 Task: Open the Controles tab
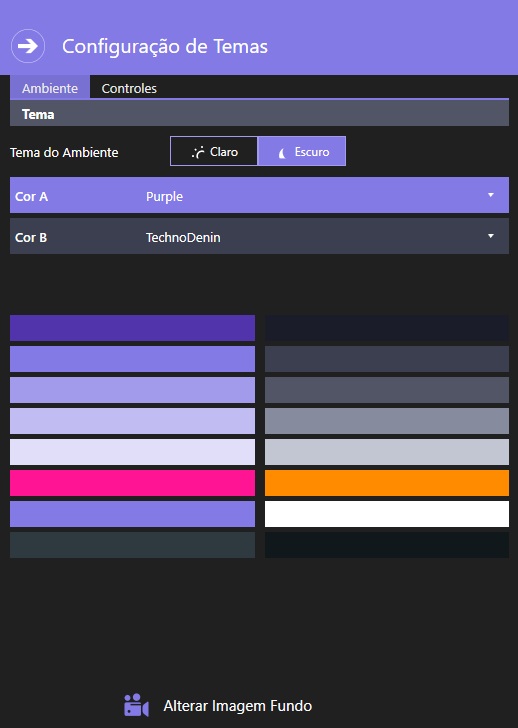coord(129,88)
